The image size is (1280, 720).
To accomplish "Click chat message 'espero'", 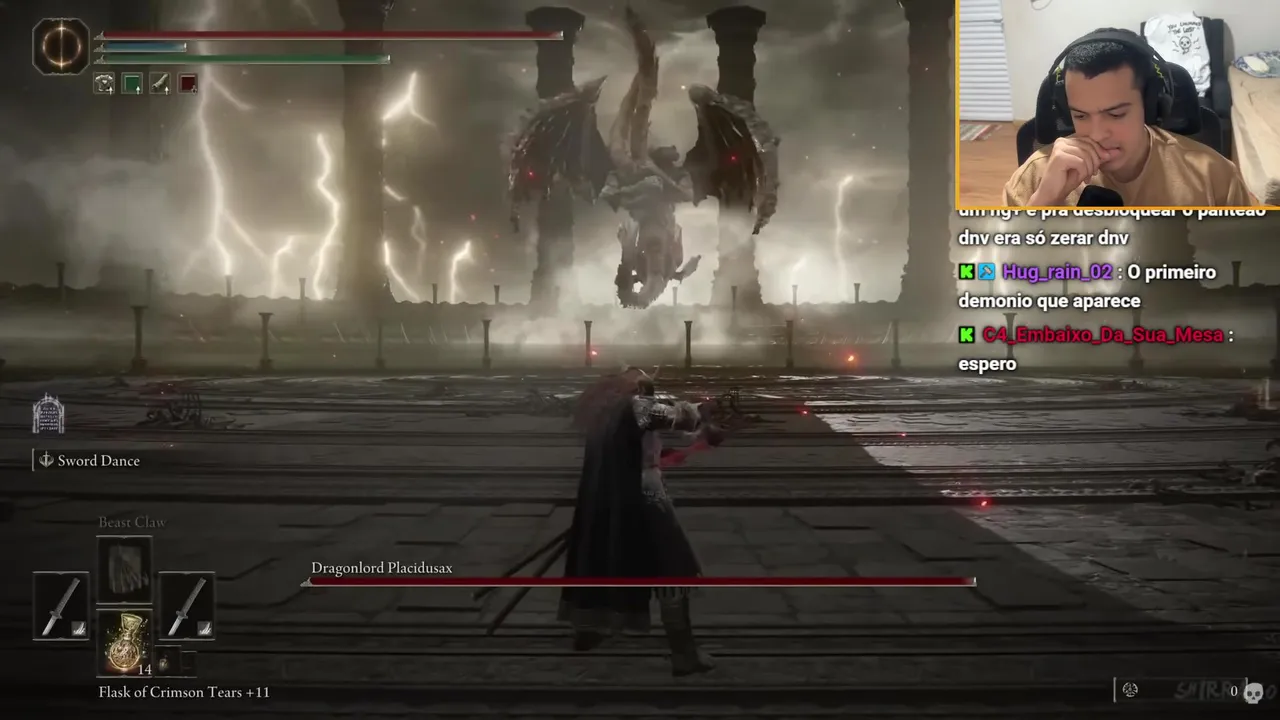I will (x=987, y=365).
